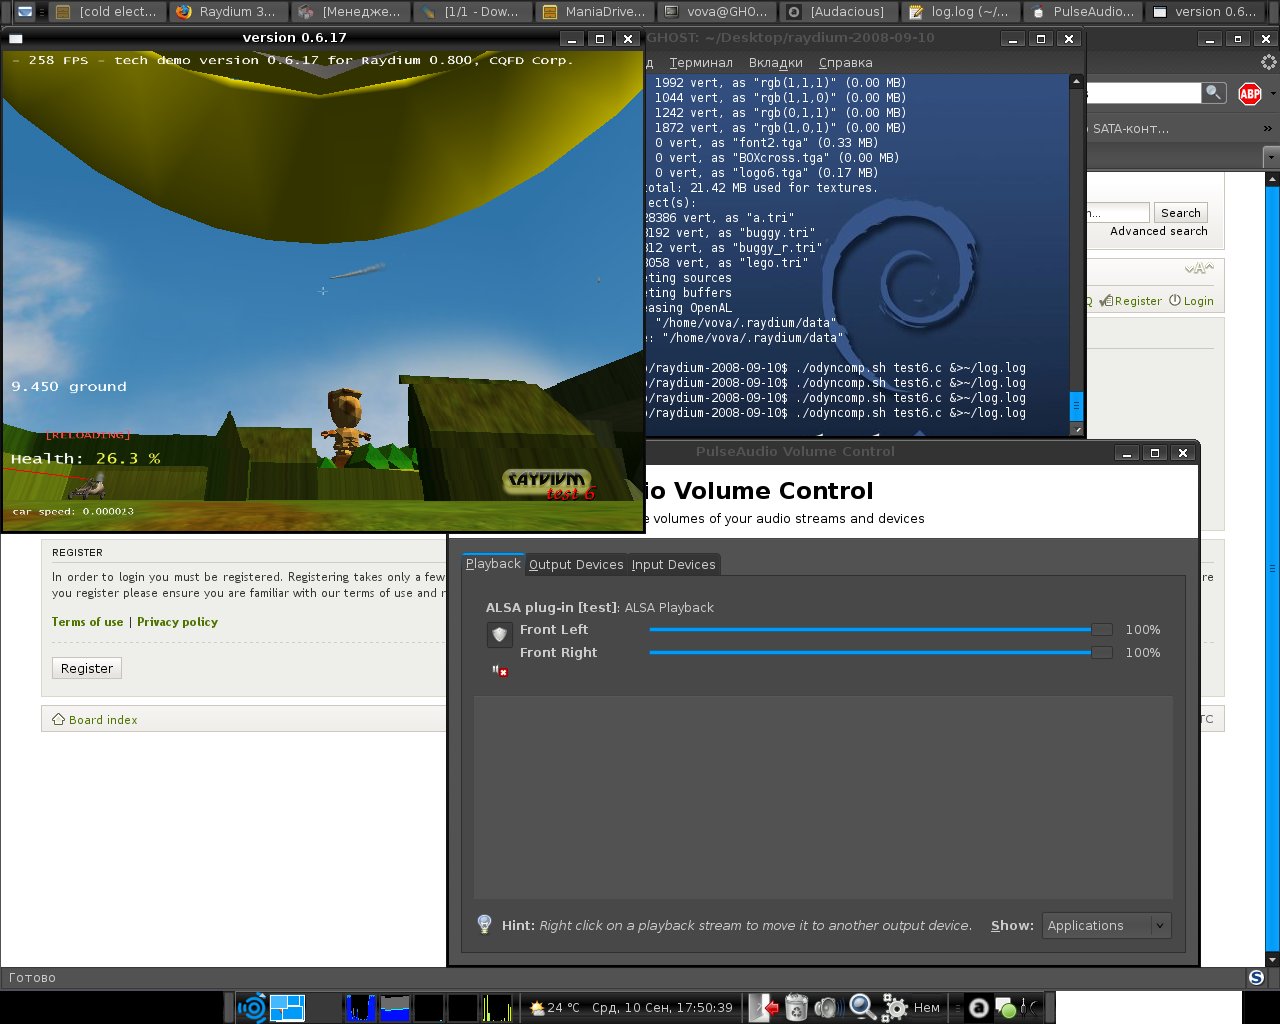Click the green status tray icon
The image size is (1280, 1024).
point(1007,1008)
